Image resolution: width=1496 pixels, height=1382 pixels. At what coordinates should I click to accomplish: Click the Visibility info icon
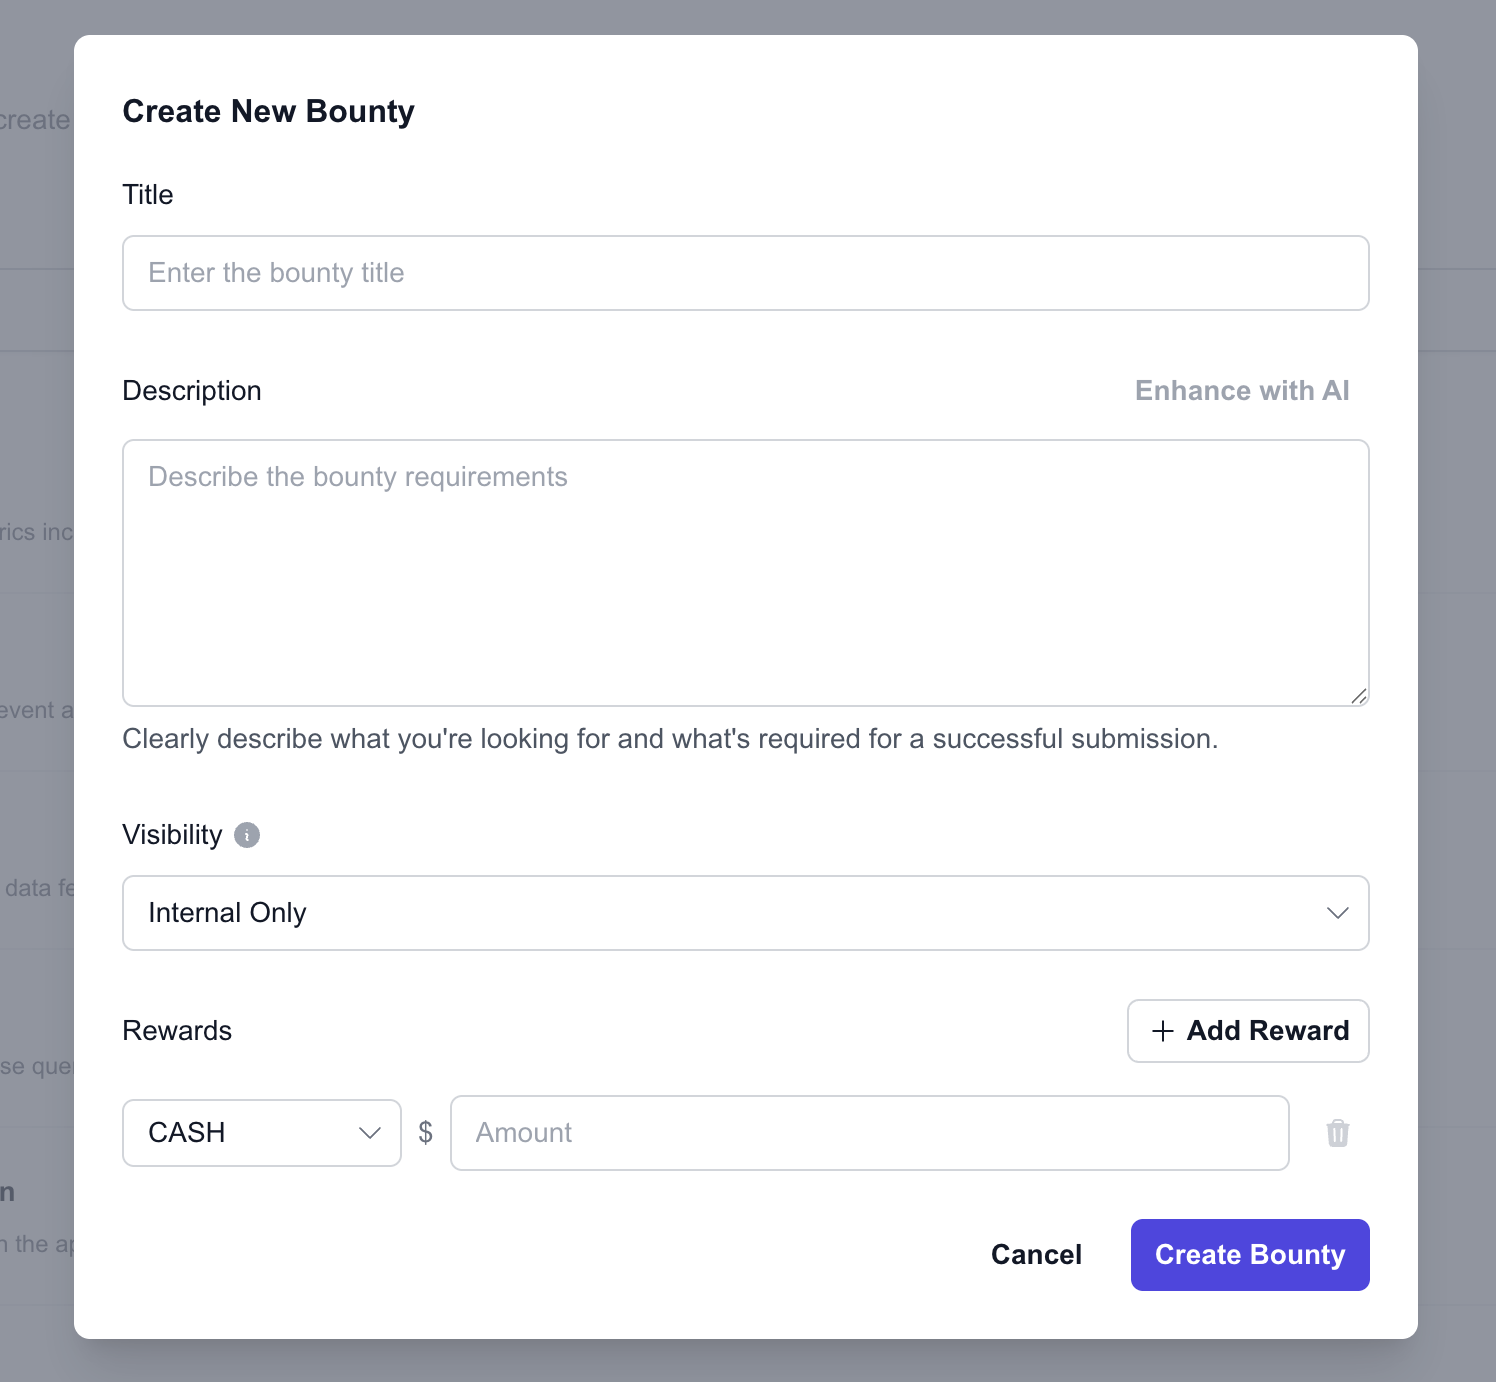click(x=247, y=835)
